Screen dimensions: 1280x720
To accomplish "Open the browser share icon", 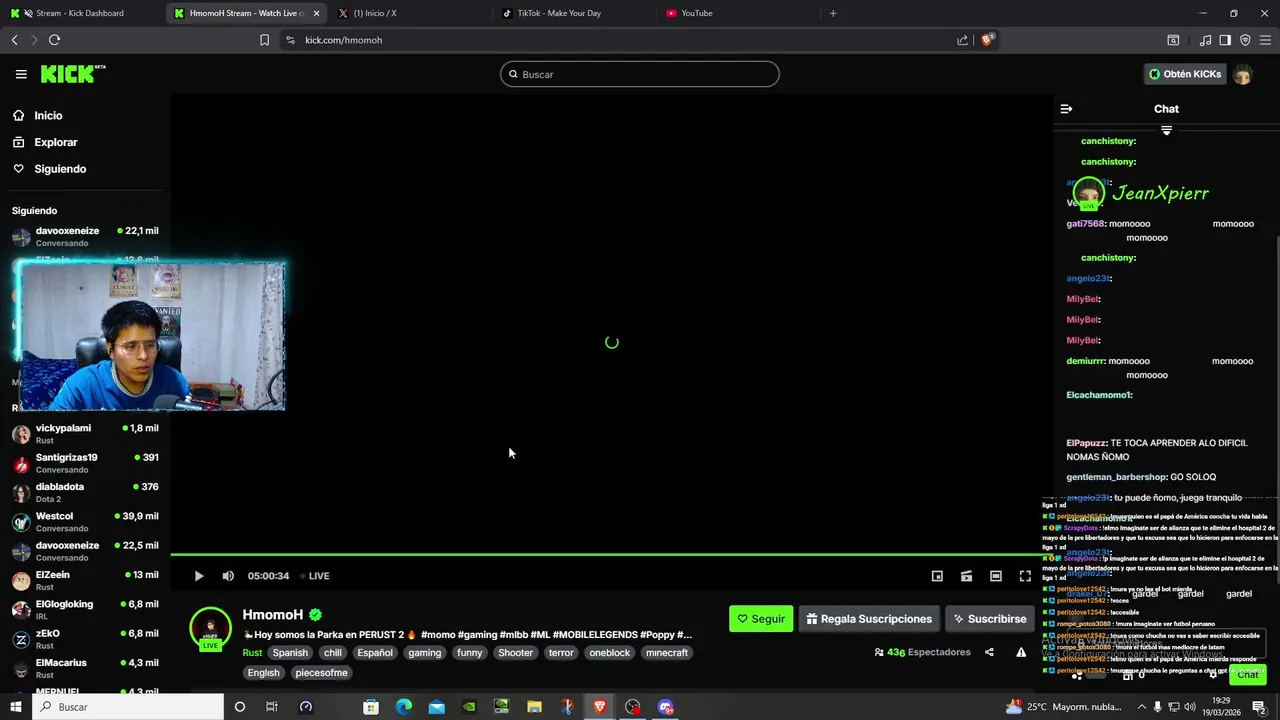I will click(962, 40).
